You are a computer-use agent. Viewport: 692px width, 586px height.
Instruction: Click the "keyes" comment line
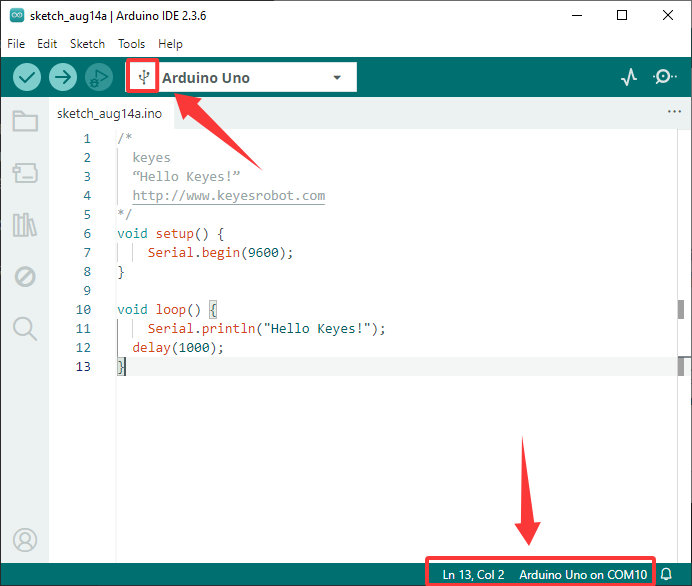[151, 158]
